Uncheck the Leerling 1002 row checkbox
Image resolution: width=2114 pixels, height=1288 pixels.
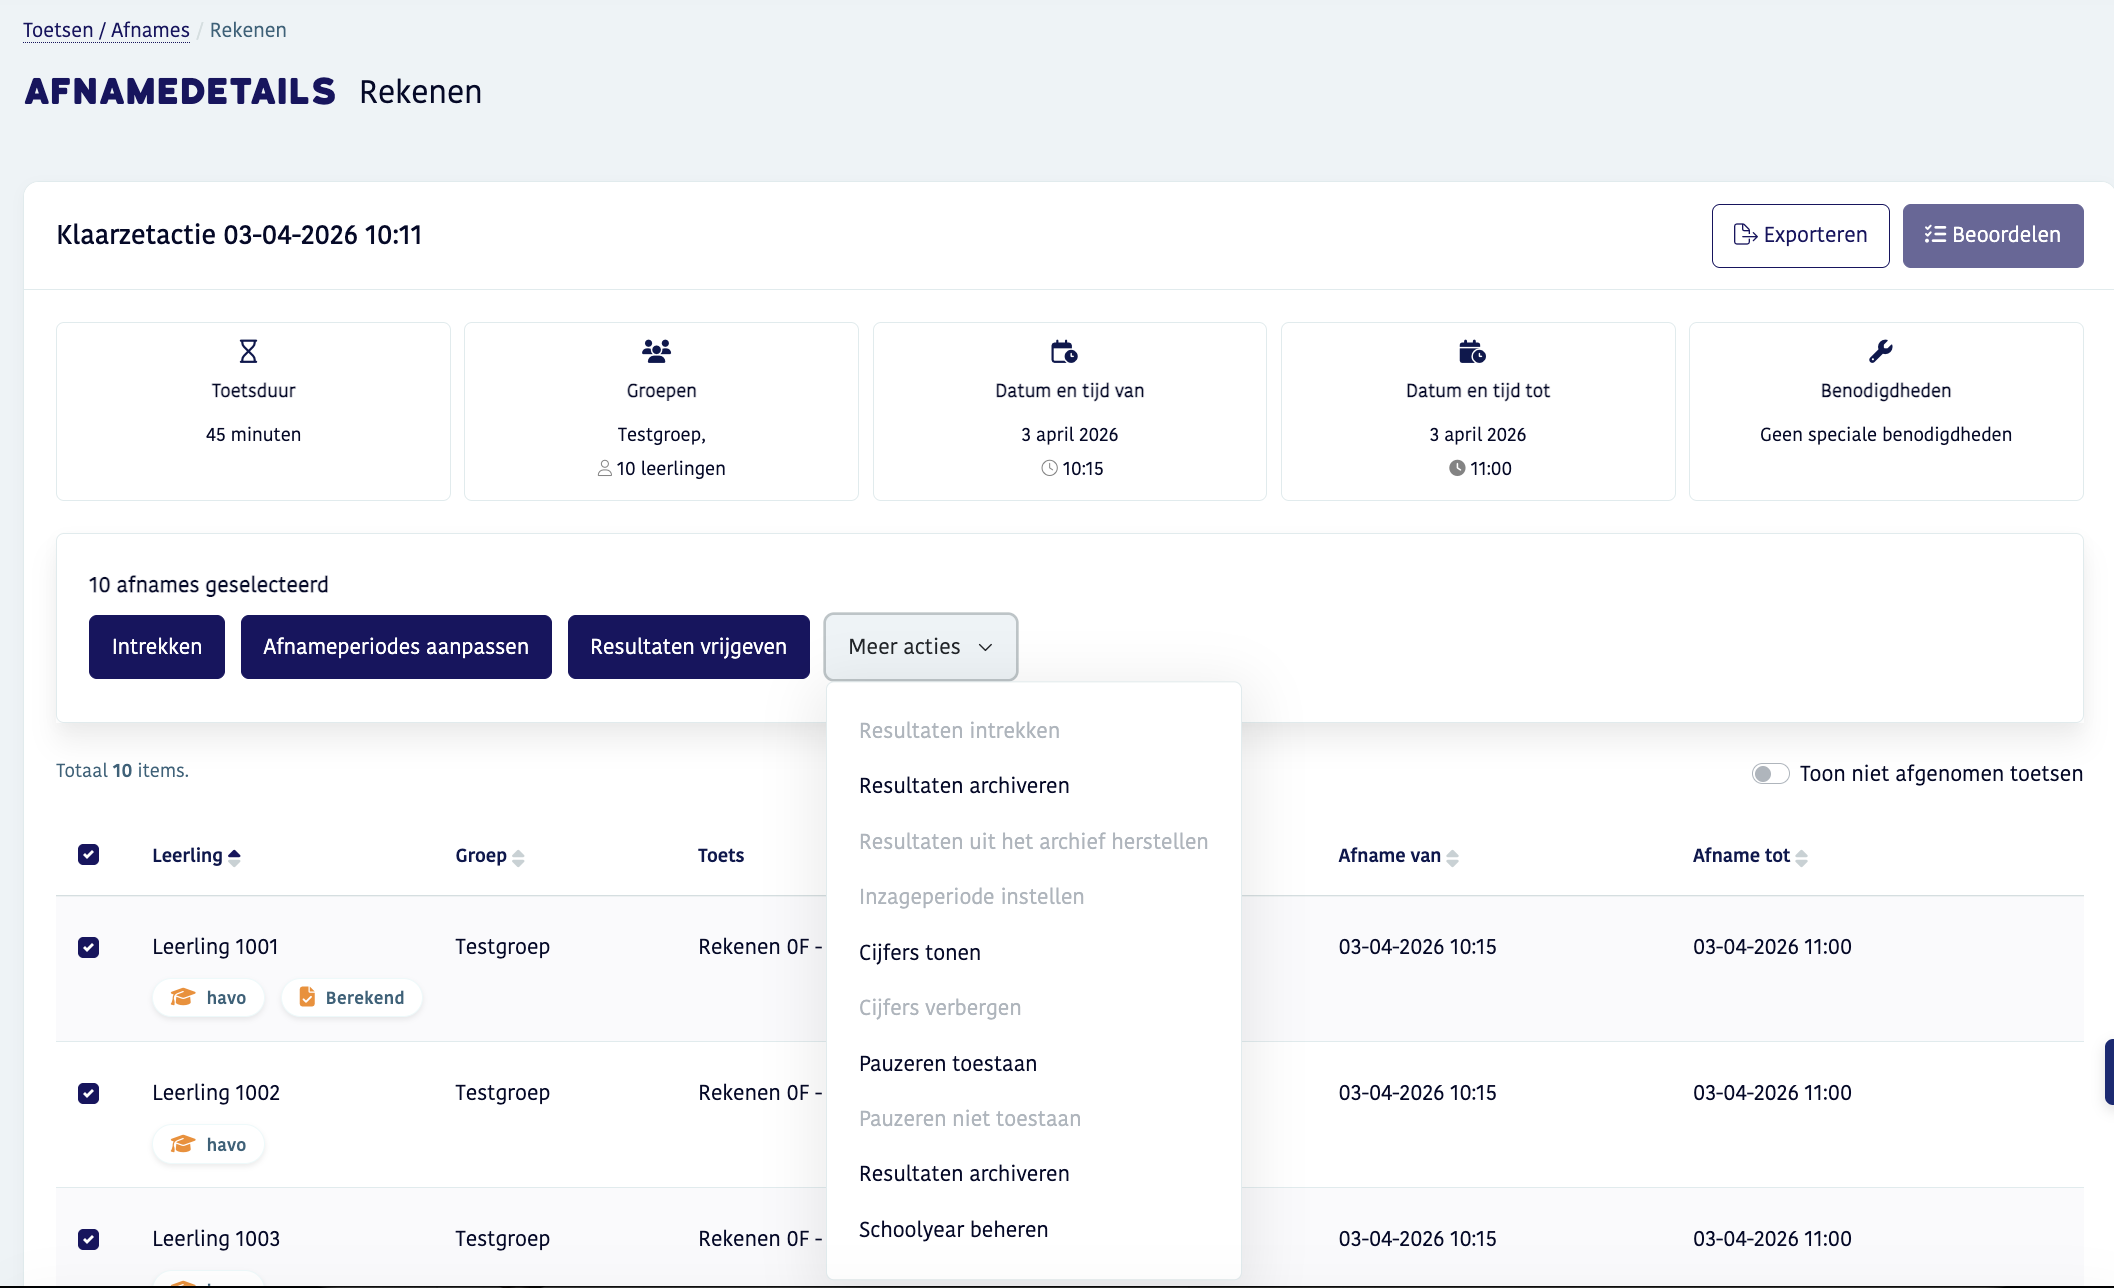click(x=89, y=1093)
